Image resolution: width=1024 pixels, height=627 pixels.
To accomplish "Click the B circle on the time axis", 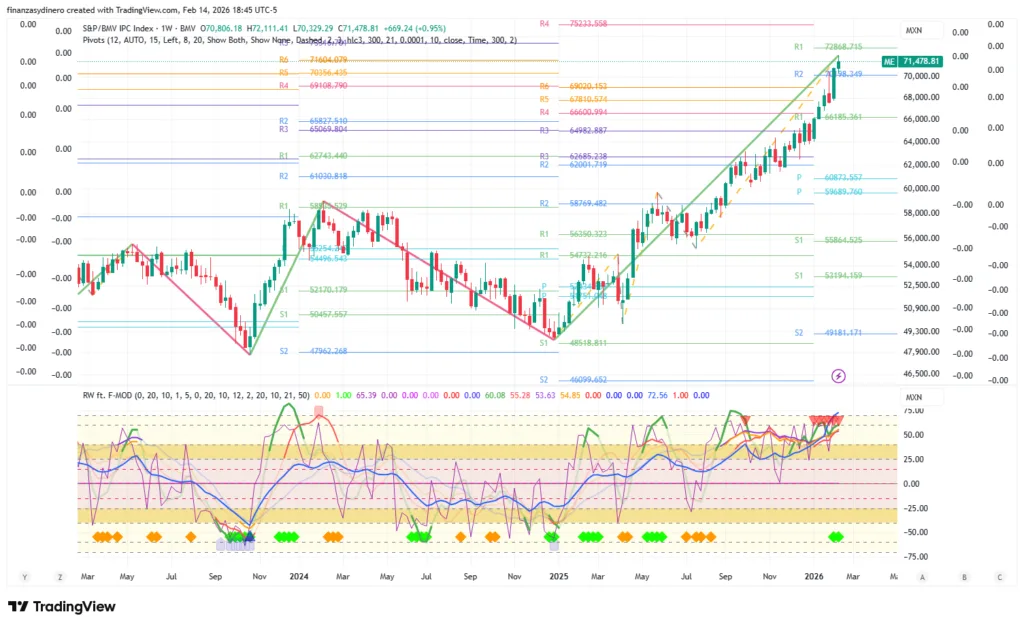I will pyautogui.click(x=963, y=577).
